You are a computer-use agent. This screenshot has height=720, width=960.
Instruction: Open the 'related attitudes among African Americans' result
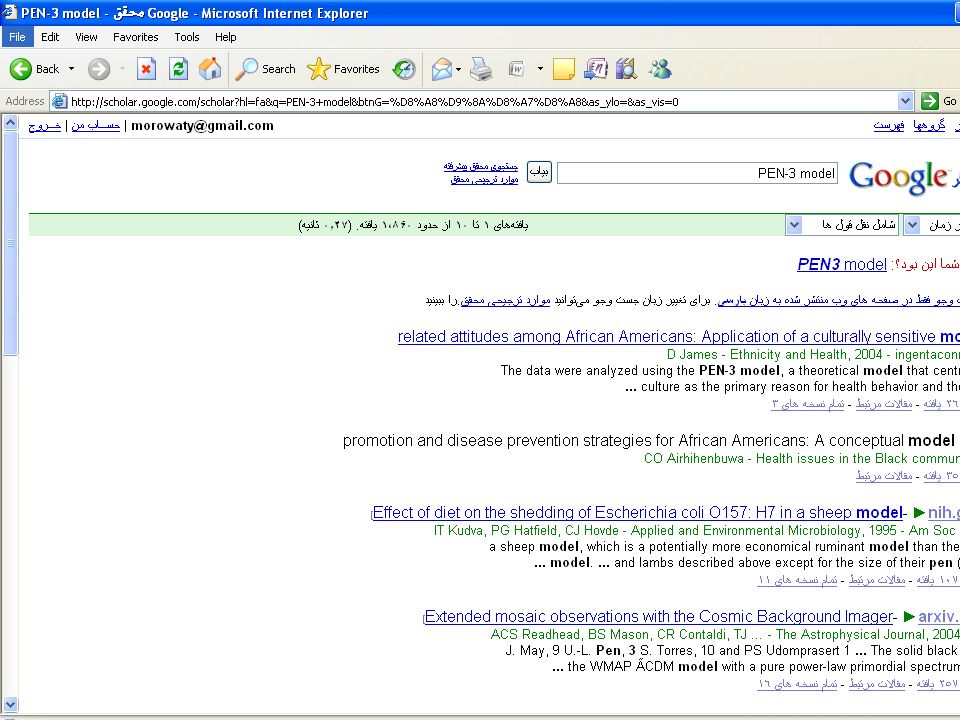pyautogui.click(x=678, y=336)
